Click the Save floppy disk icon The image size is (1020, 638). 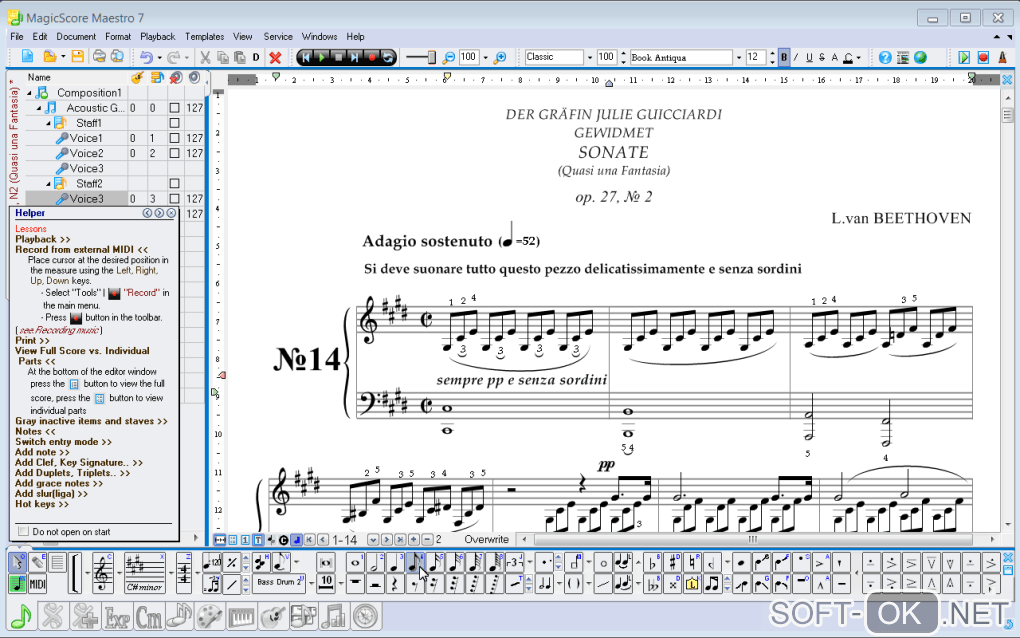click(77, 57)
